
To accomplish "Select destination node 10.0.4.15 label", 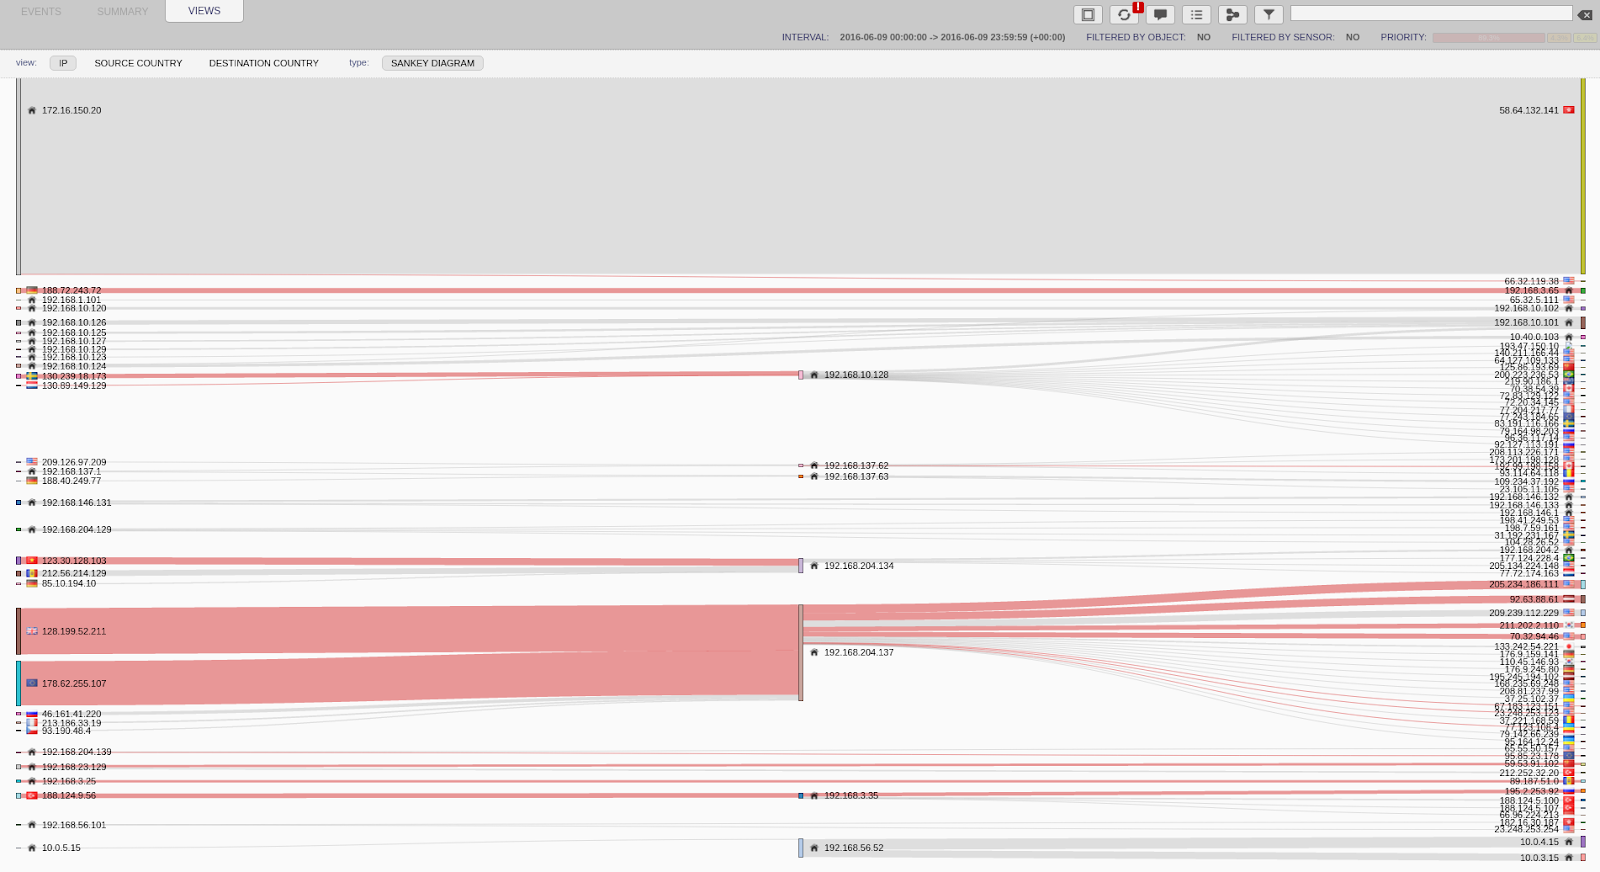I will click(1539, 842).
